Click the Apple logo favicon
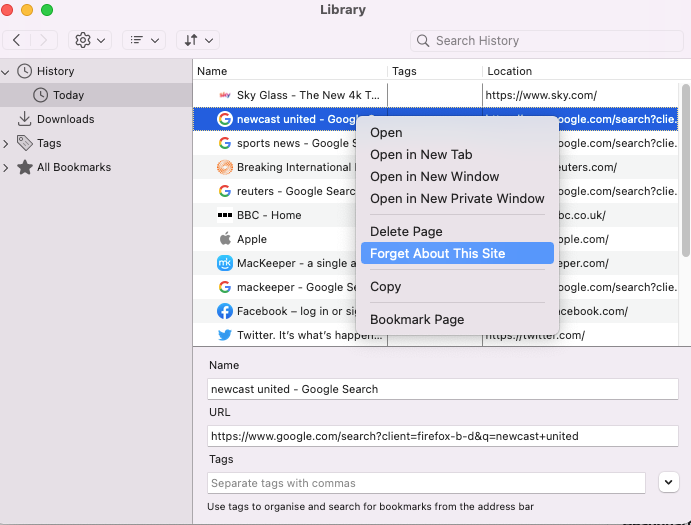Screen dimensions: 691x525 click(225, 238)
